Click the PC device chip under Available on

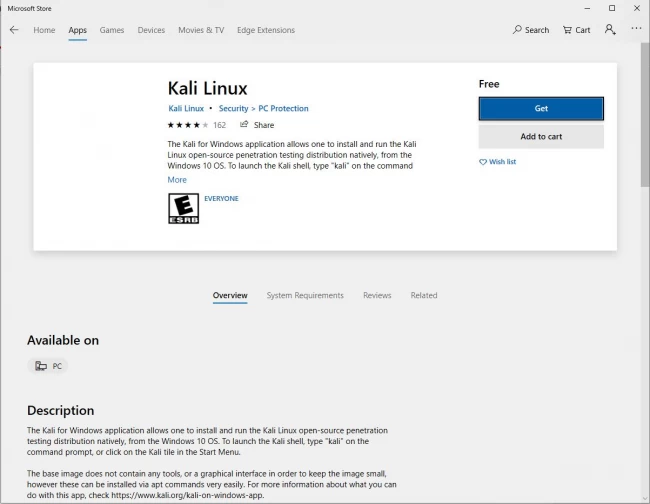tap(48, 366)
